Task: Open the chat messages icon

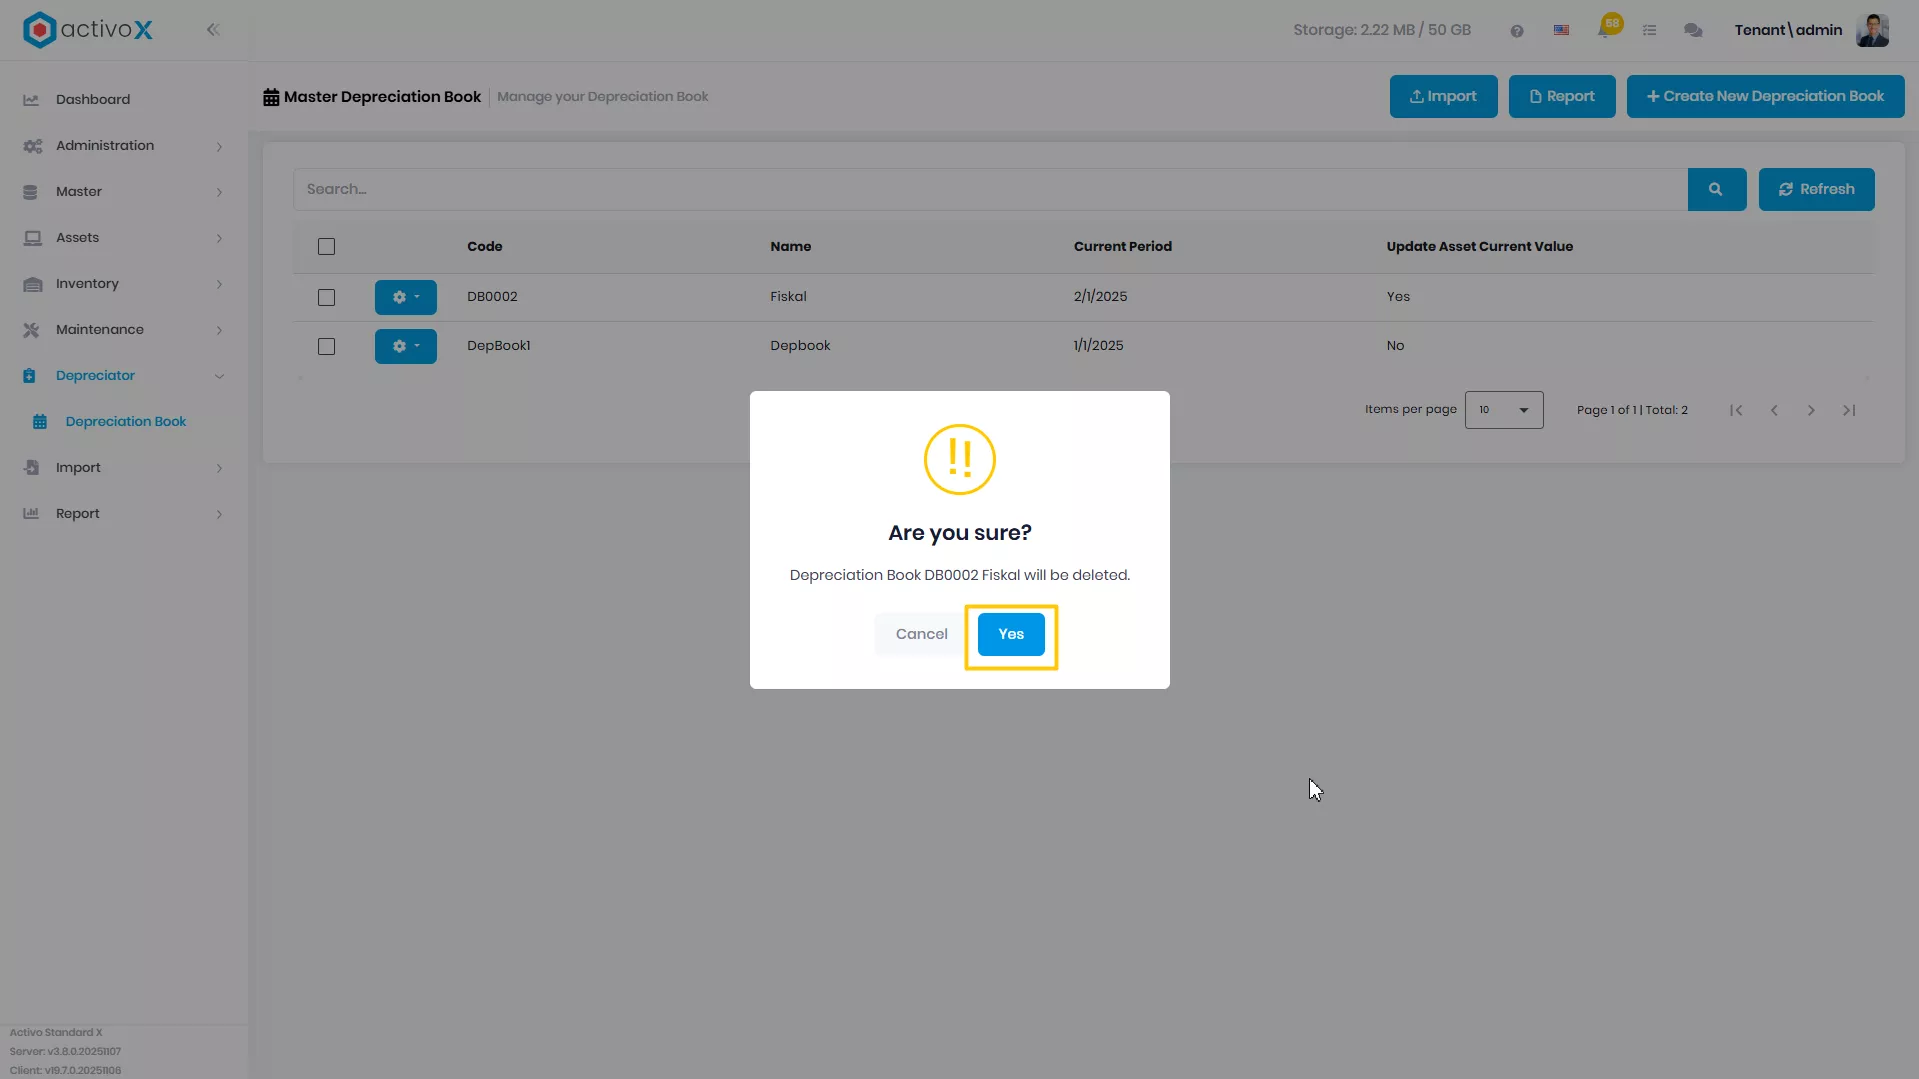Action: (1693, 31)
